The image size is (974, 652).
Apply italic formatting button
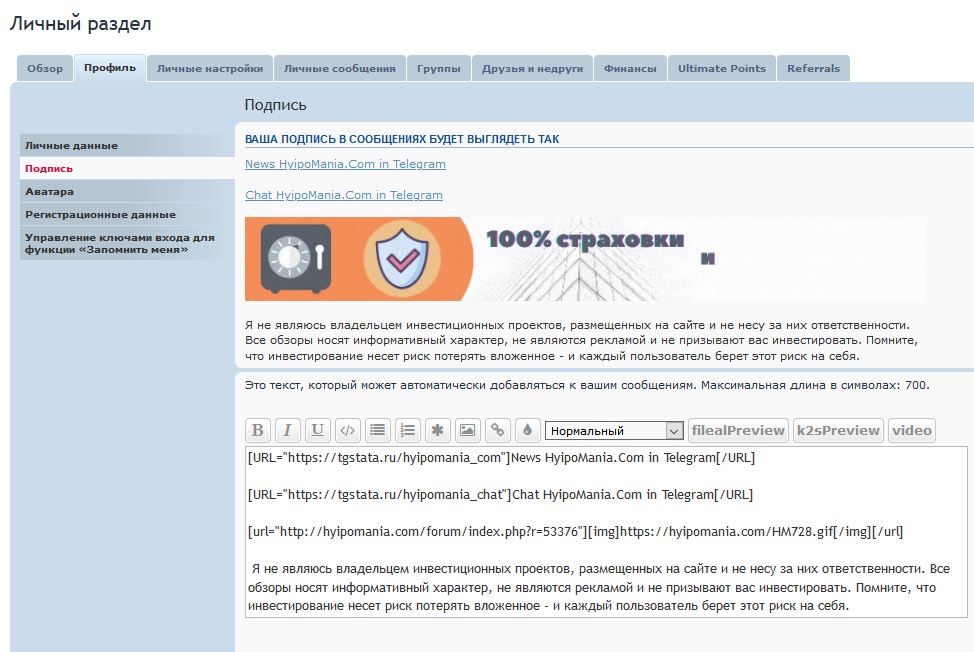click(288, 430)
